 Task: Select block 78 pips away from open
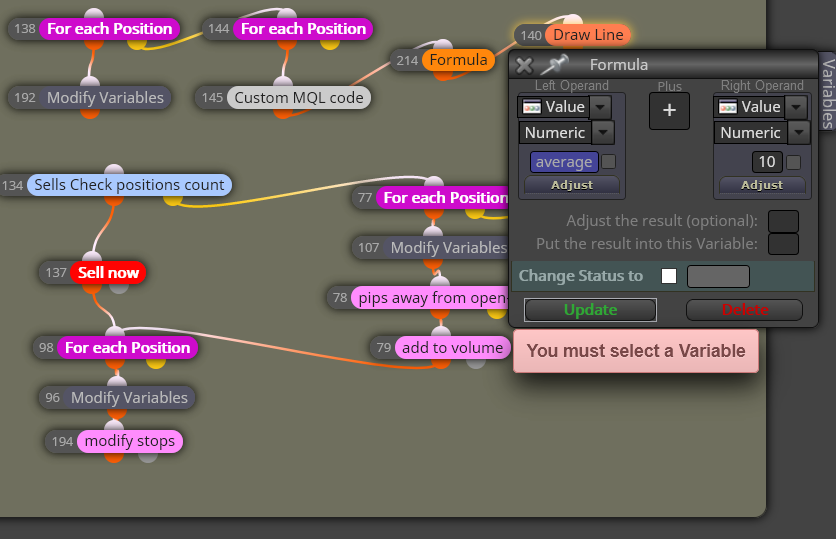coord(432,297)
